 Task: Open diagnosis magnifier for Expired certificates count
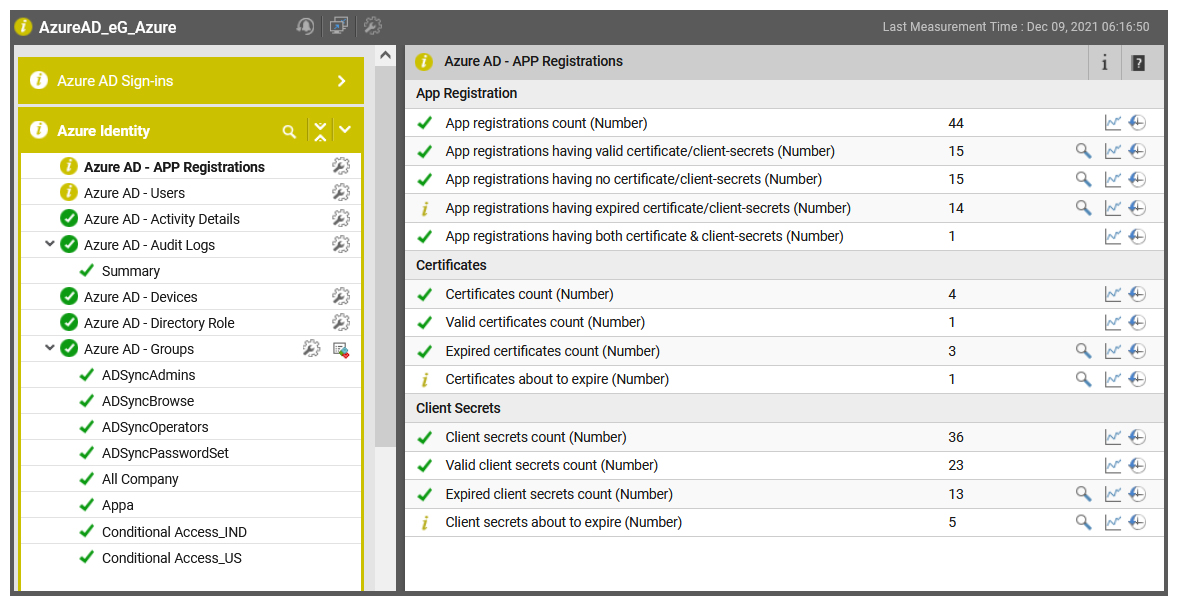point(1083,351)
